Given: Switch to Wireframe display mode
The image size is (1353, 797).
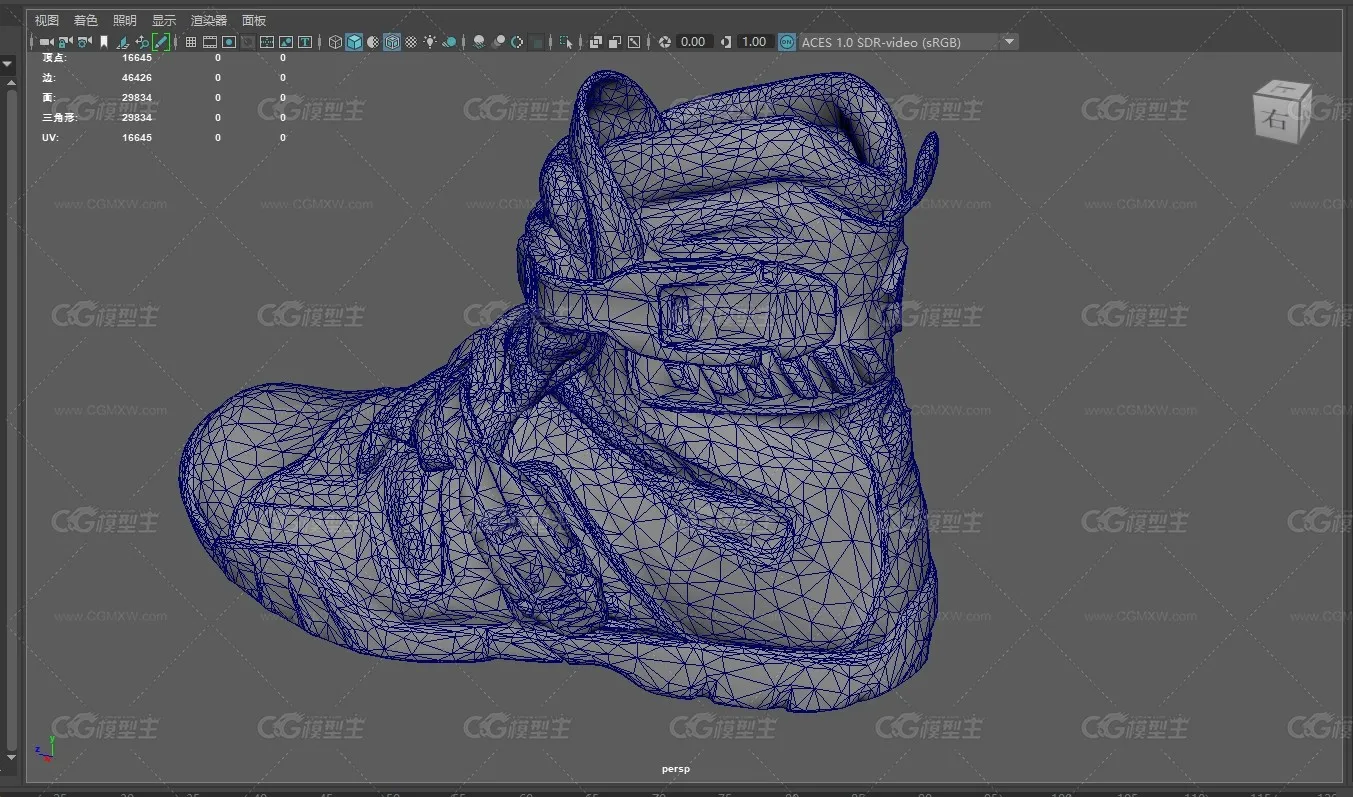Looking at the screenshot, I should [x=335, y=42].
